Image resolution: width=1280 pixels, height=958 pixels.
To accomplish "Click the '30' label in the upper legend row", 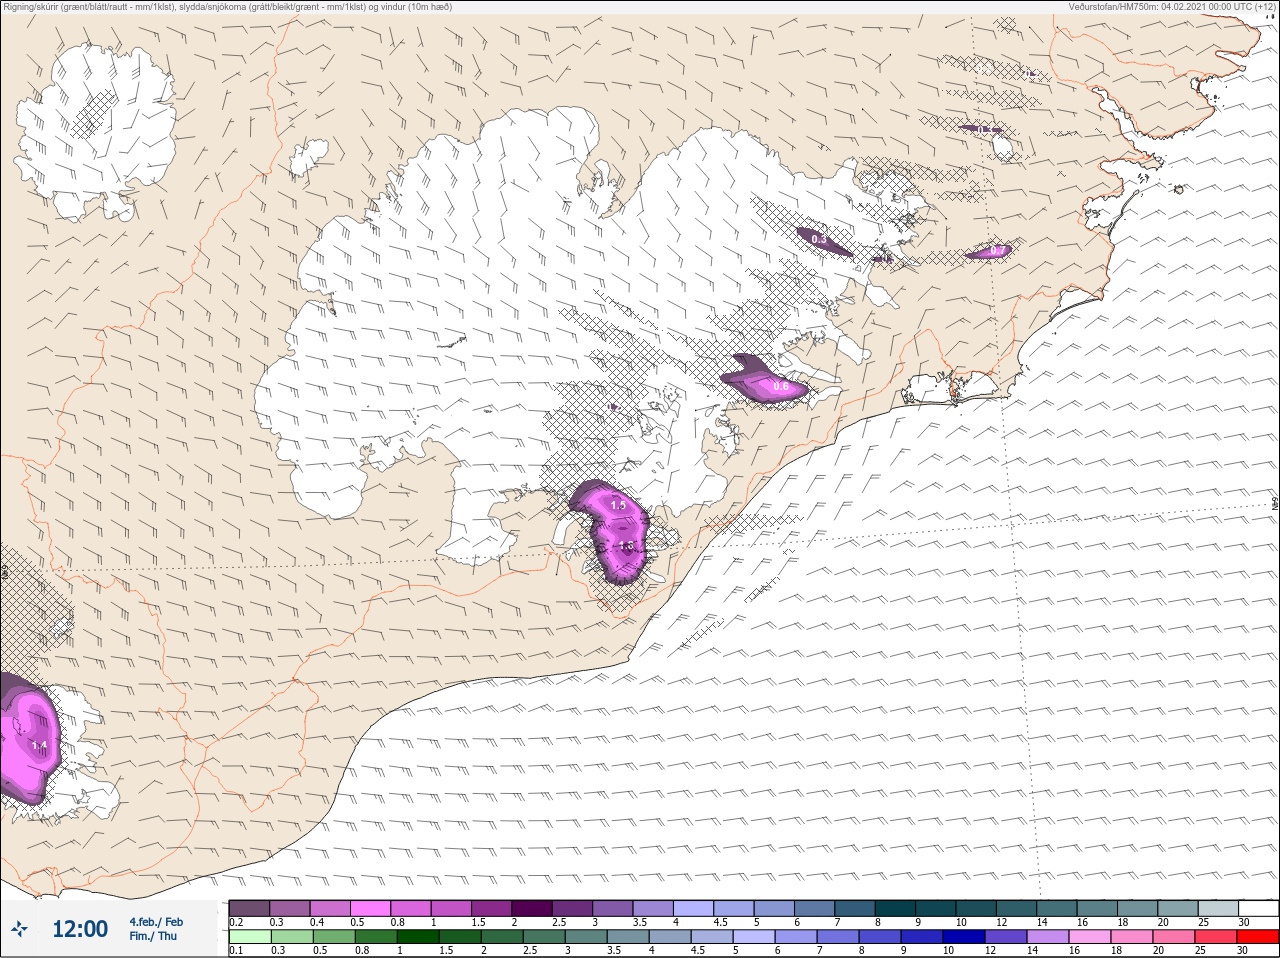I will 1244,922.
